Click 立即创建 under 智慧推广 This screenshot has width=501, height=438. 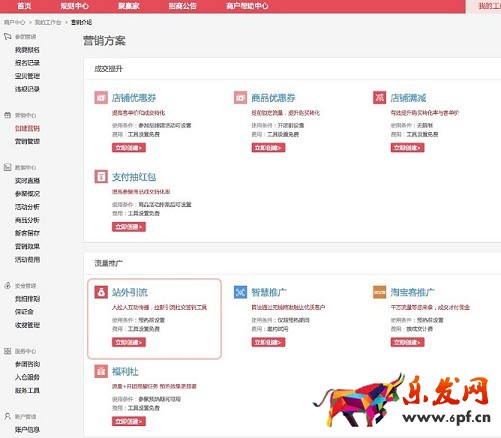pyautogui.click(x=268, y=342)
